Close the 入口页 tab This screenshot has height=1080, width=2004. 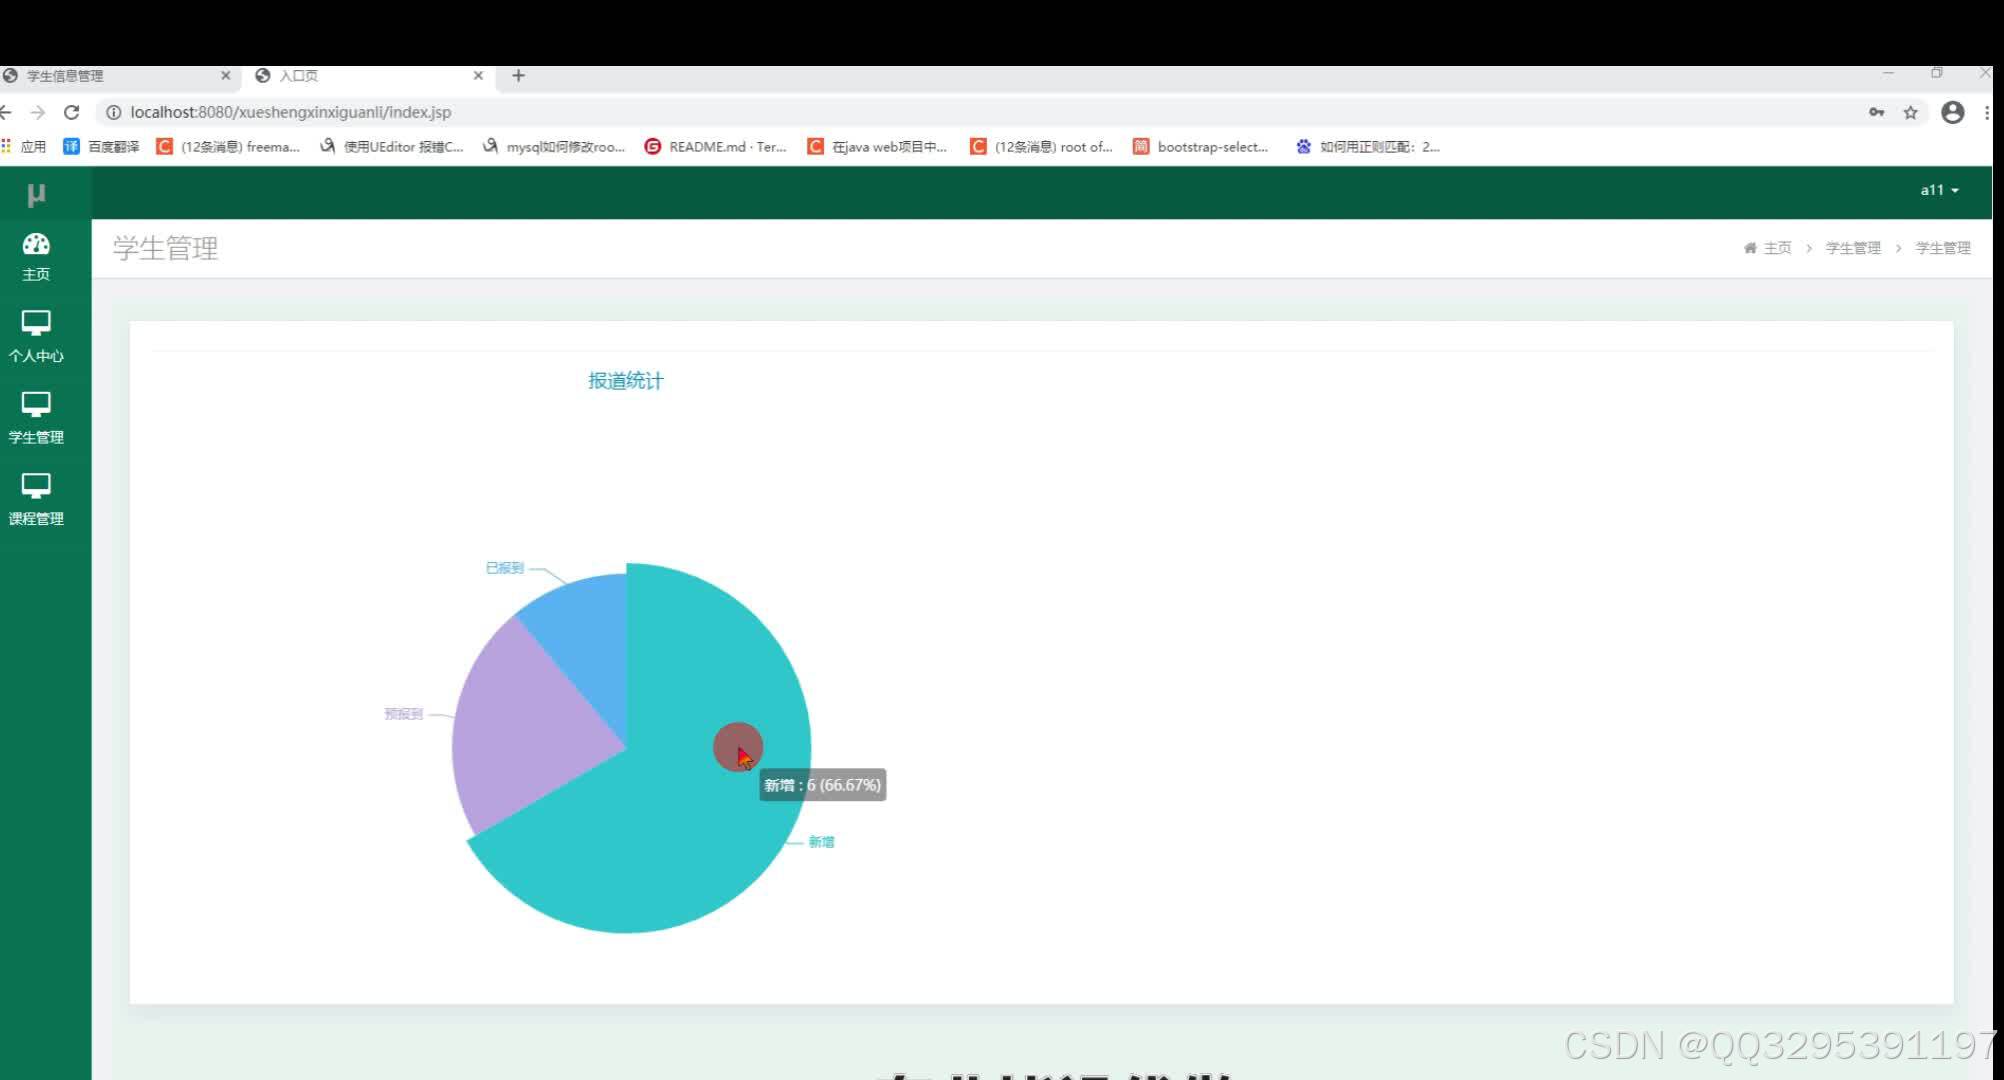[478, 75]
